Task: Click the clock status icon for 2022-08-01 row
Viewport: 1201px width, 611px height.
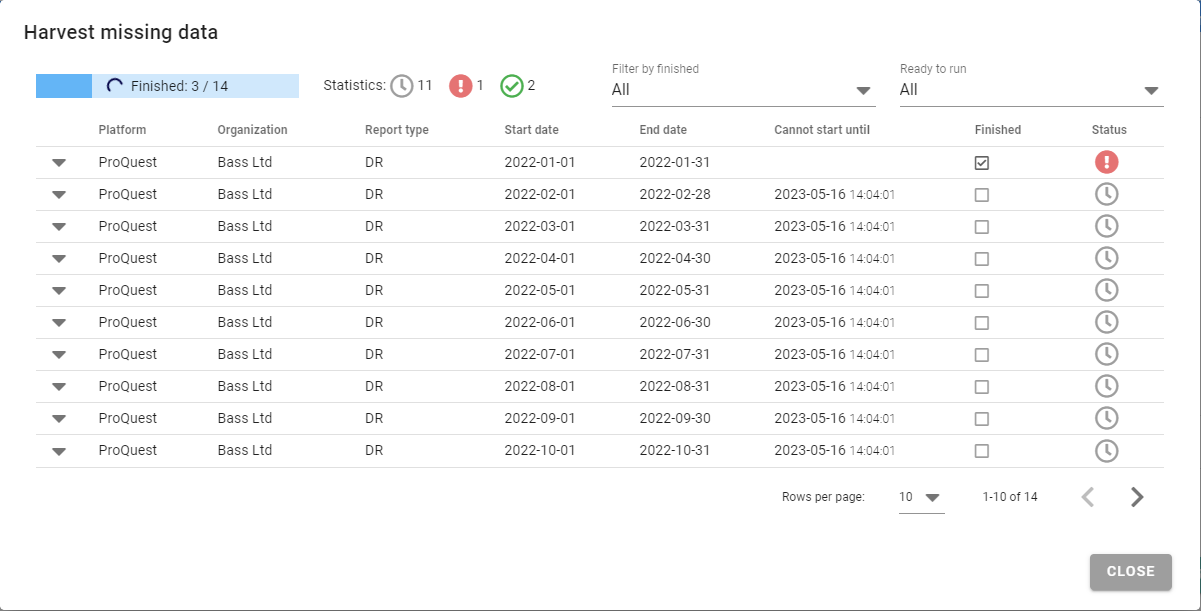Action: (1106, 386)
